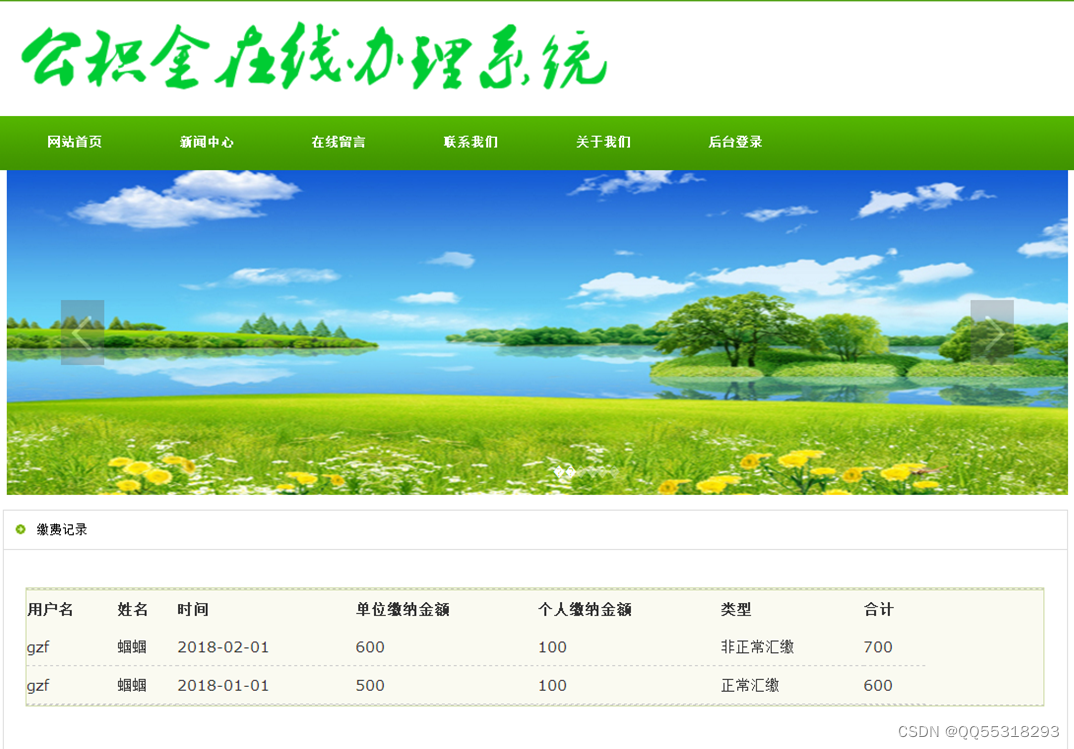Image resolution: width=1074 pixels, height=749 pixels.
Task: Click the 个人缴纳金额 column header
Action: coord(584,609)
